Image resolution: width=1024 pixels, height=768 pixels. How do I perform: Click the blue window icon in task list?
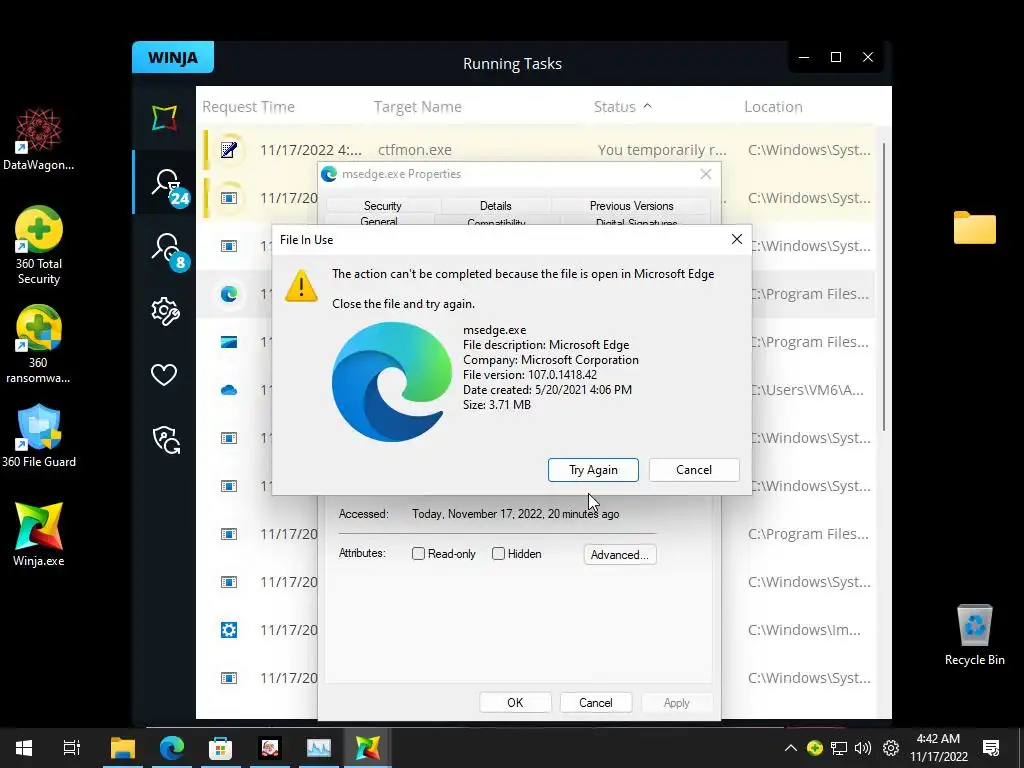coord(229,342)
